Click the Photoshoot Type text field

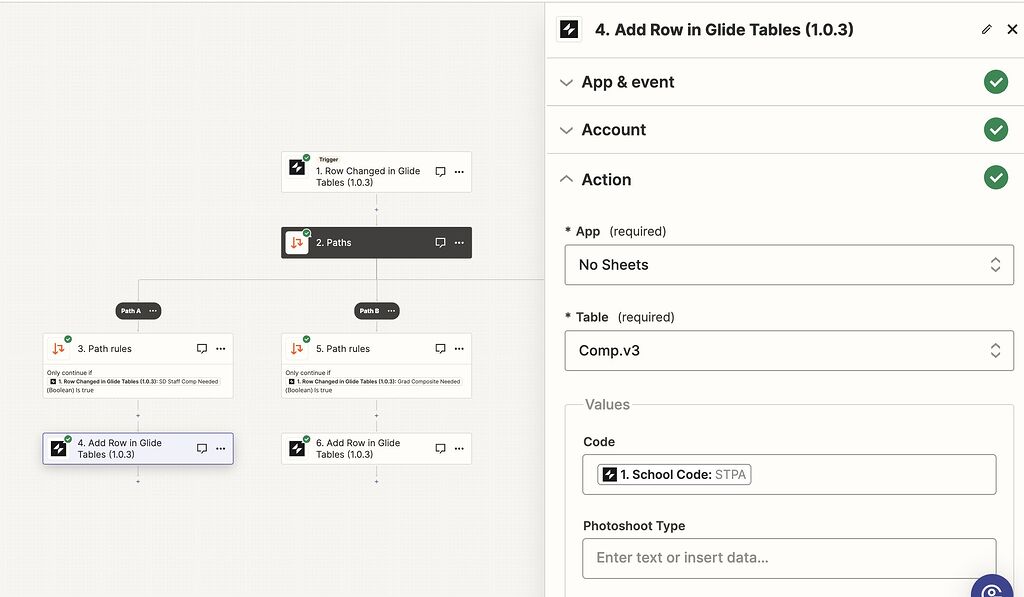pyautogui.click(x=789, y=557)
